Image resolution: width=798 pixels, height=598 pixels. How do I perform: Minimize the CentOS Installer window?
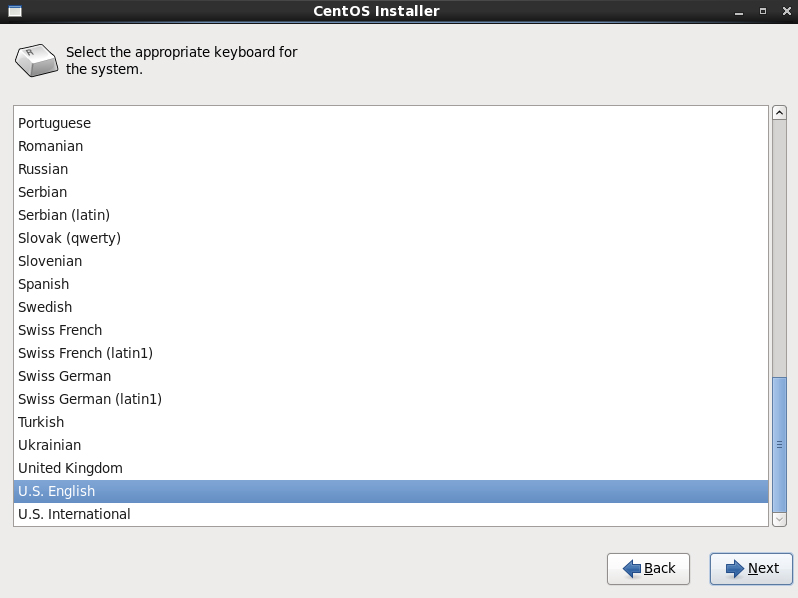point(739,11)
